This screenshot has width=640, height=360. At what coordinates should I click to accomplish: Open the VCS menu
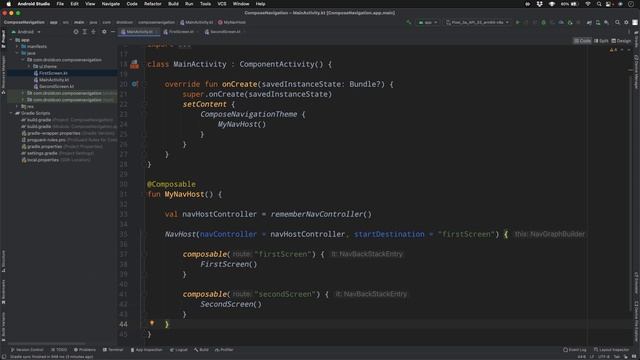222,4
